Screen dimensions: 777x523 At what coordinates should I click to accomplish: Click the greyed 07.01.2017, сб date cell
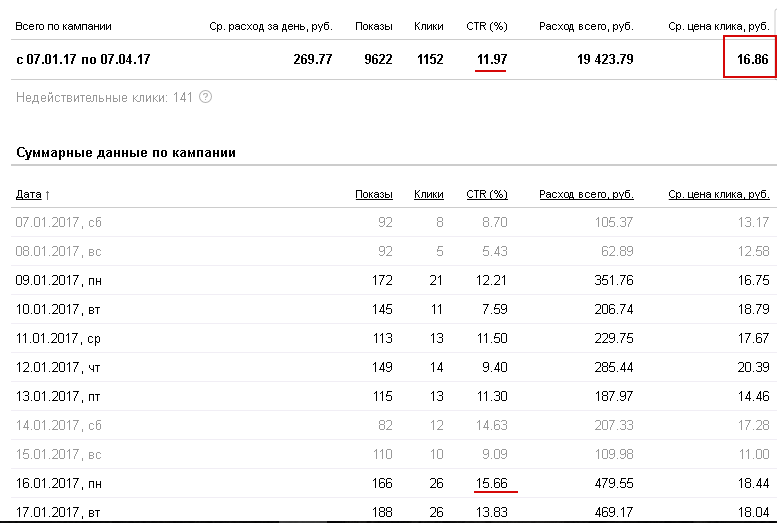tap(59, 222)
